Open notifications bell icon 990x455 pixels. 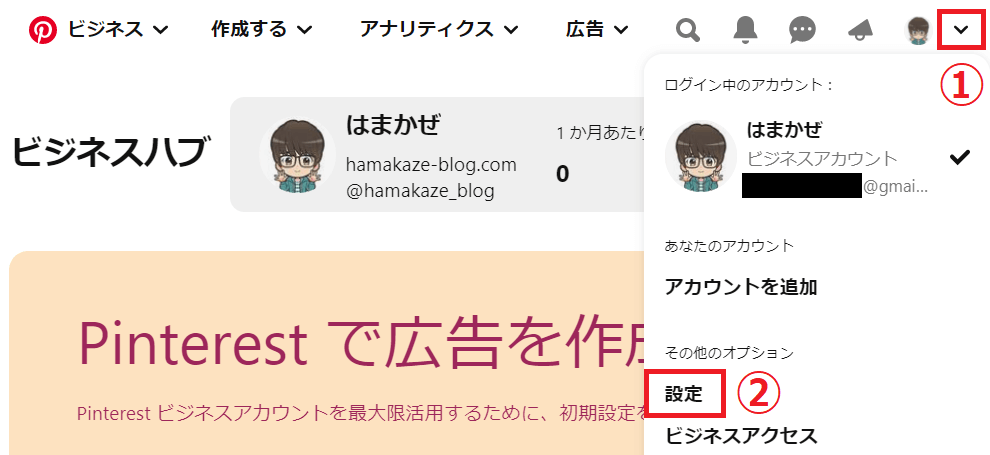pyautogui.click(x=745, y=29)
